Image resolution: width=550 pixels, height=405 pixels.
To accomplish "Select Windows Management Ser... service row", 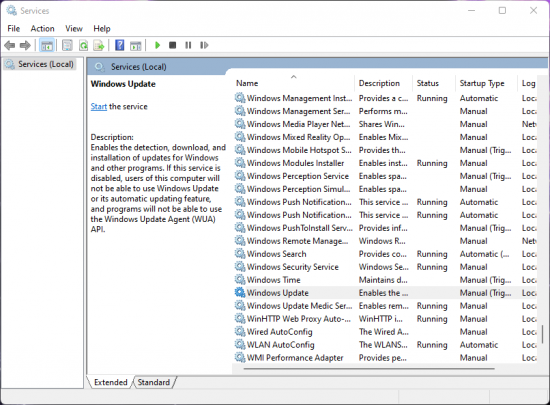I will pos(384,111).
